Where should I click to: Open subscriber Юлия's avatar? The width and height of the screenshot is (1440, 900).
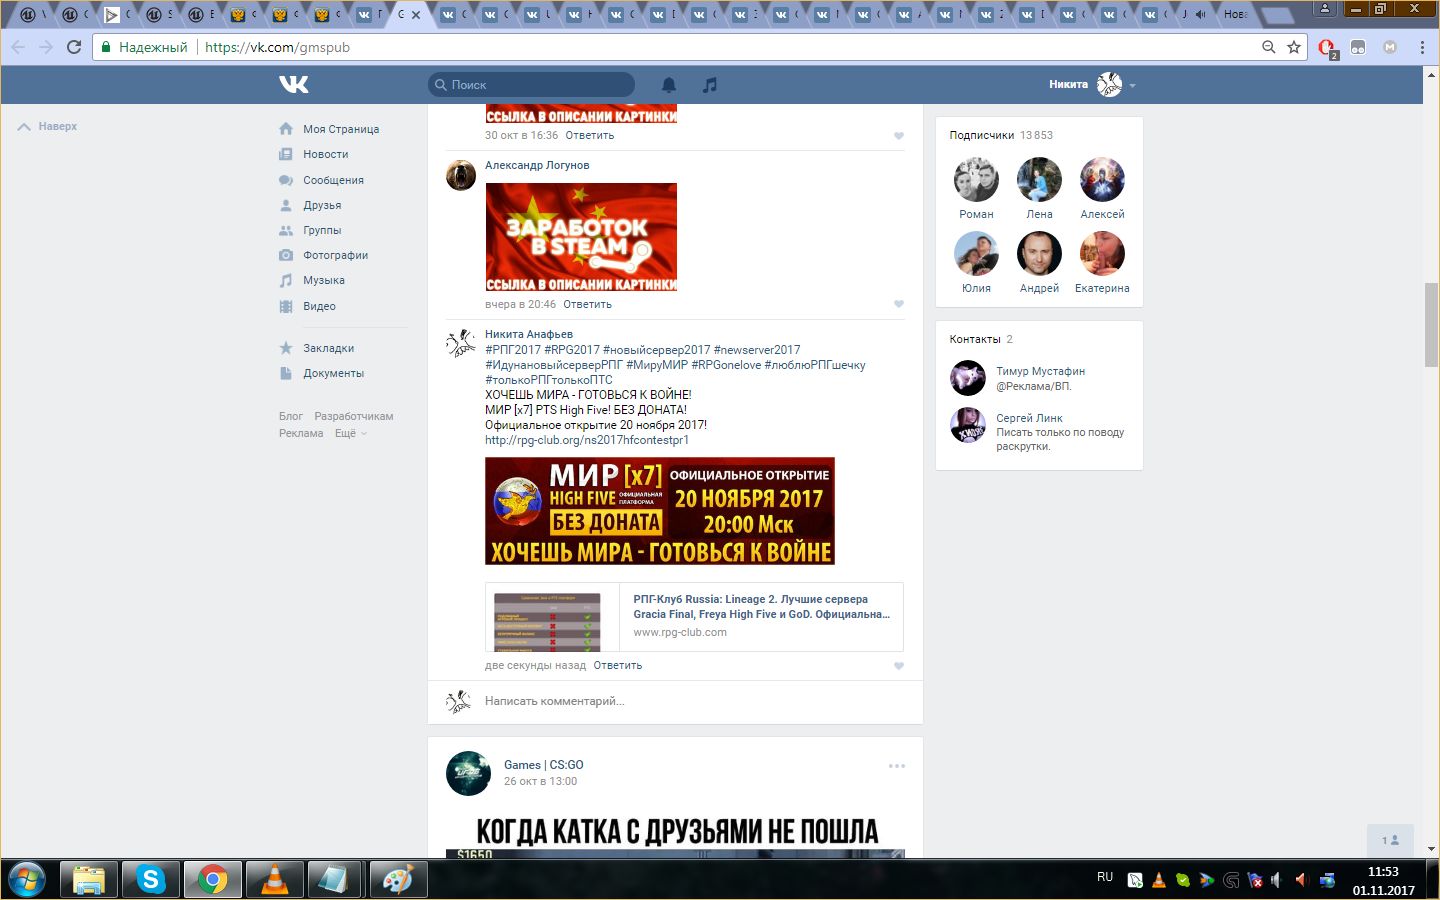(976, 254)
